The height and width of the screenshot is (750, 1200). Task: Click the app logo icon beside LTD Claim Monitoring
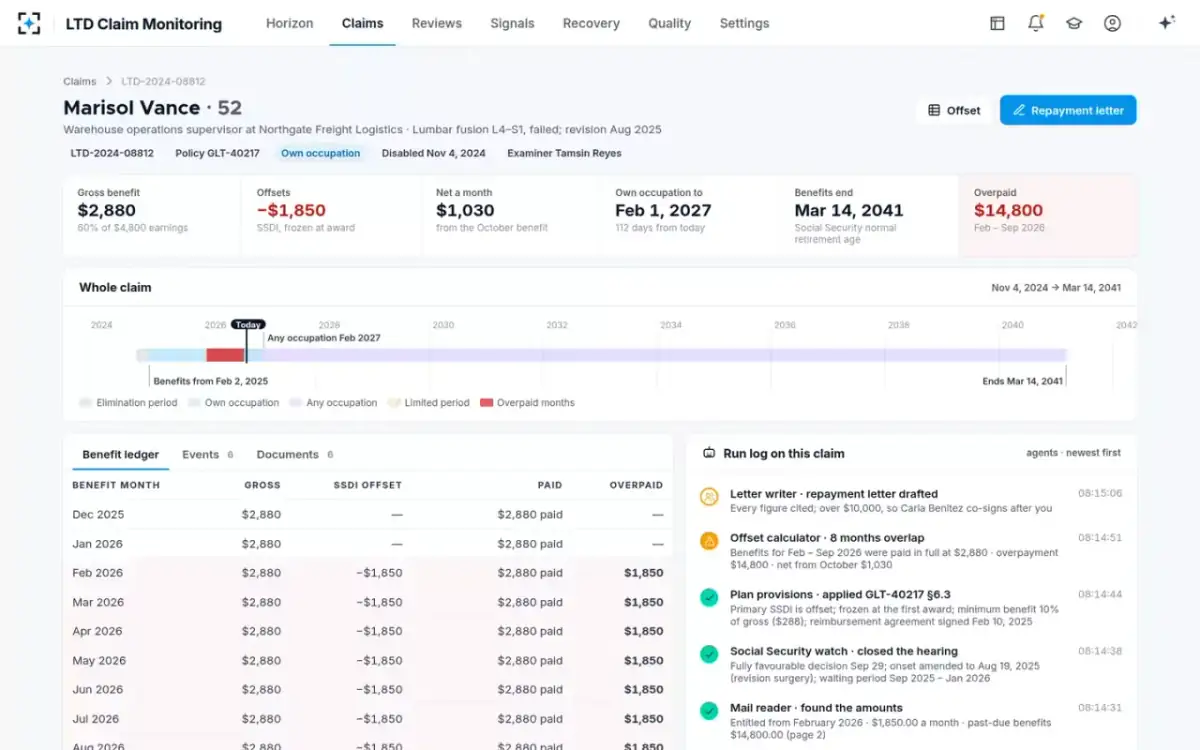coord(29,23)
